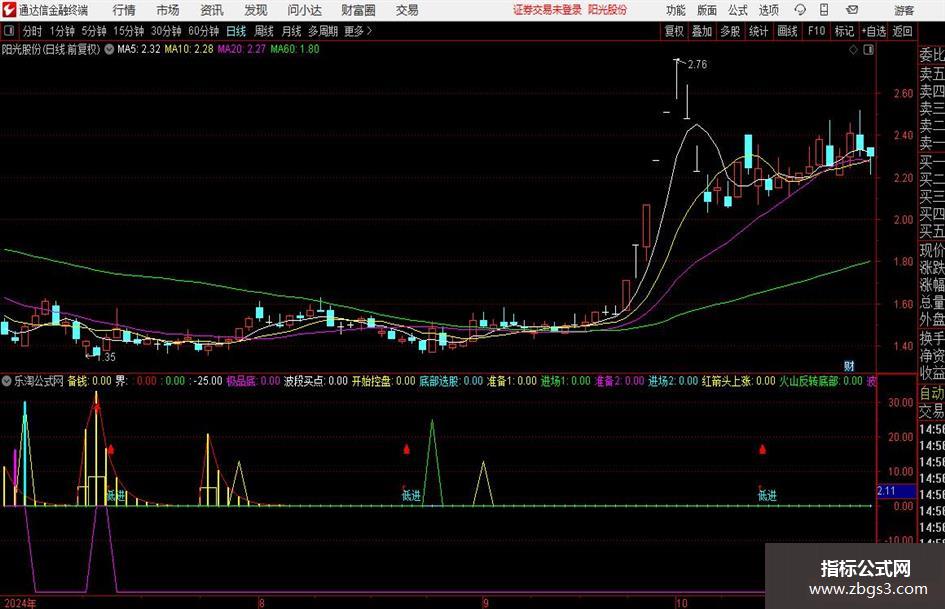The width and height of the screenshot is (945, 609).
Task: Click the 极品底 indicator label
Action: tap(241, 381)
